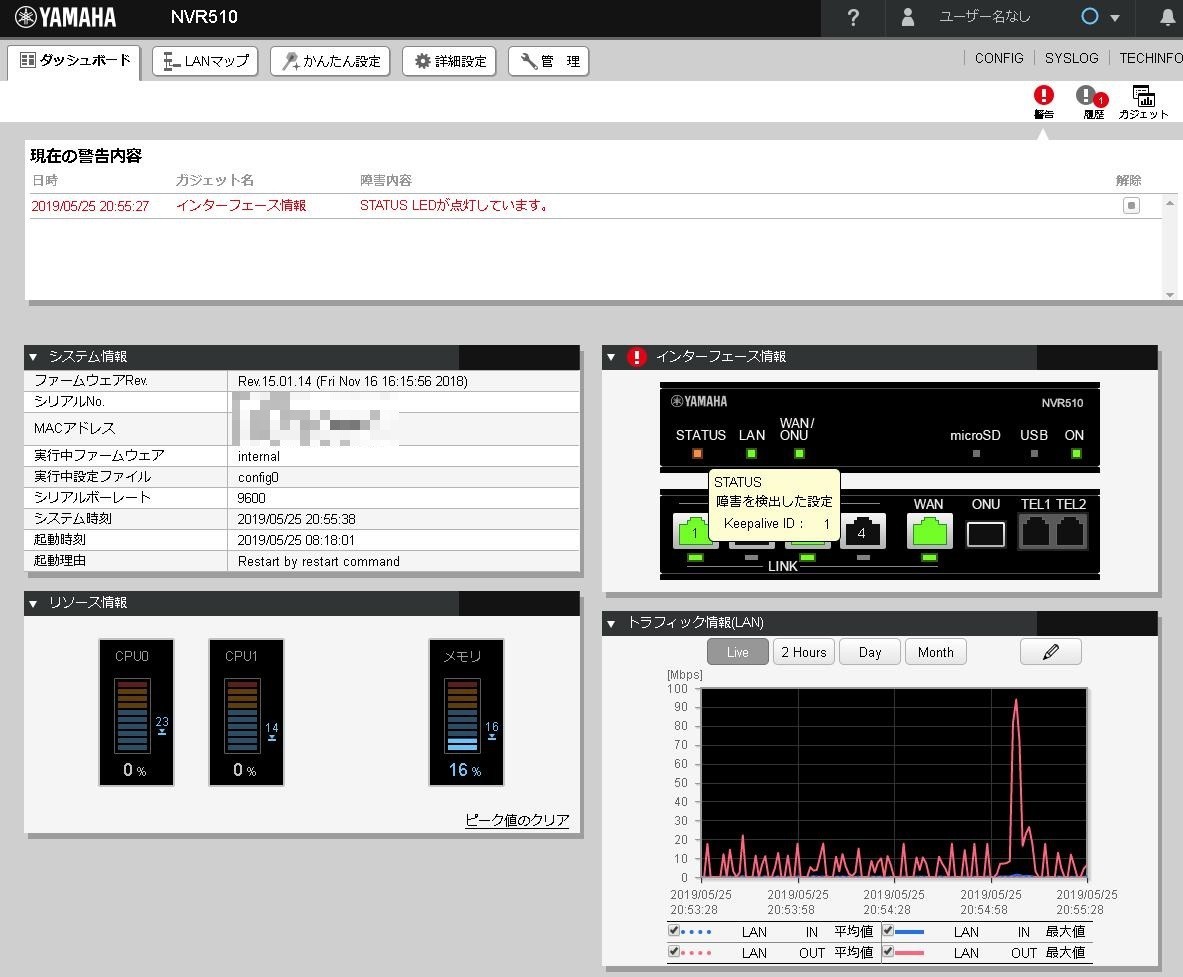Click the USB LED indicator
This screenshot has width=1183, height=977.
tap(1034, 453)
